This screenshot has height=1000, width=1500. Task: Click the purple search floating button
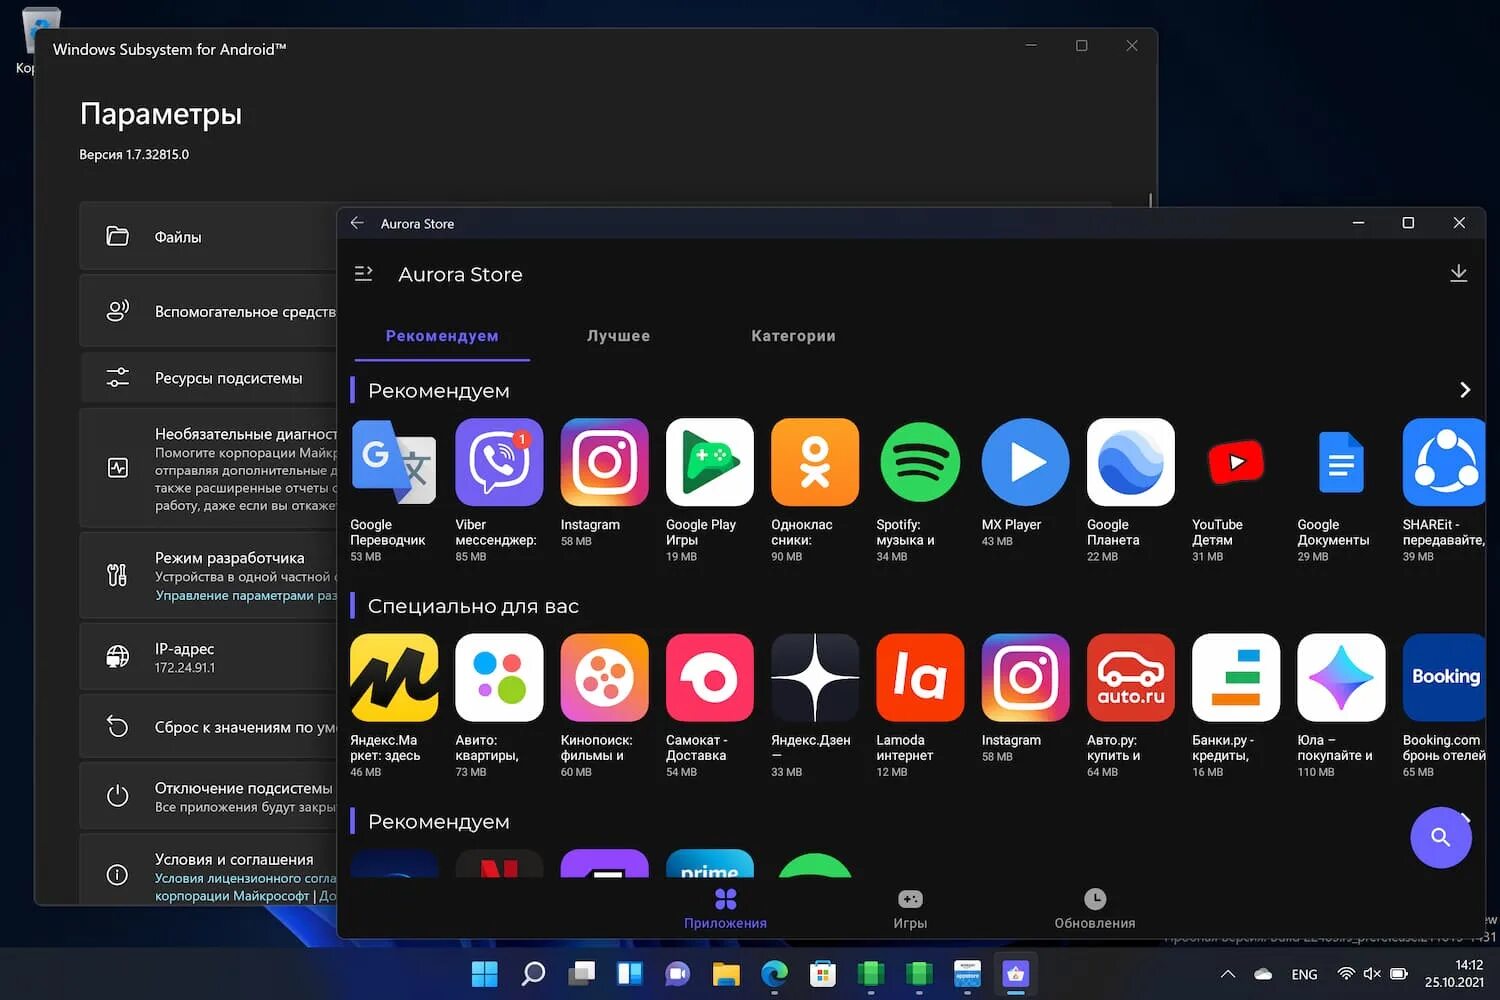coord(1440,837)
